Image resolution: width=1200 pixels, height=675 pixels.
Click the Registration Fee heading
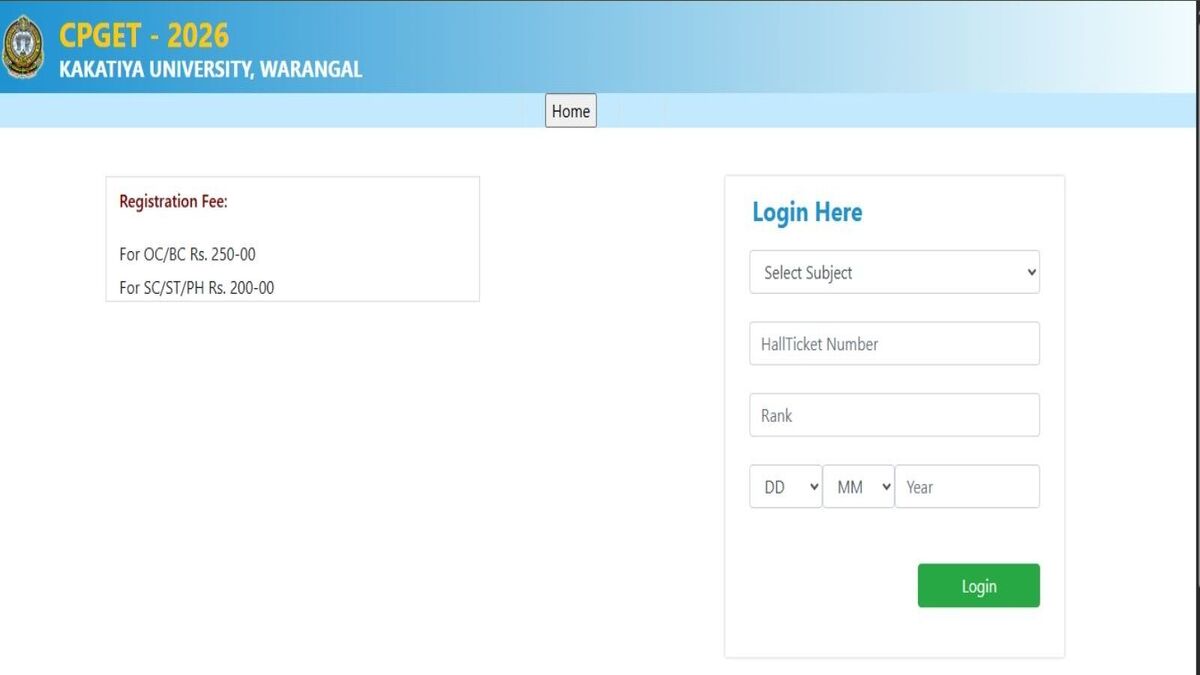(x=173, y=202)
